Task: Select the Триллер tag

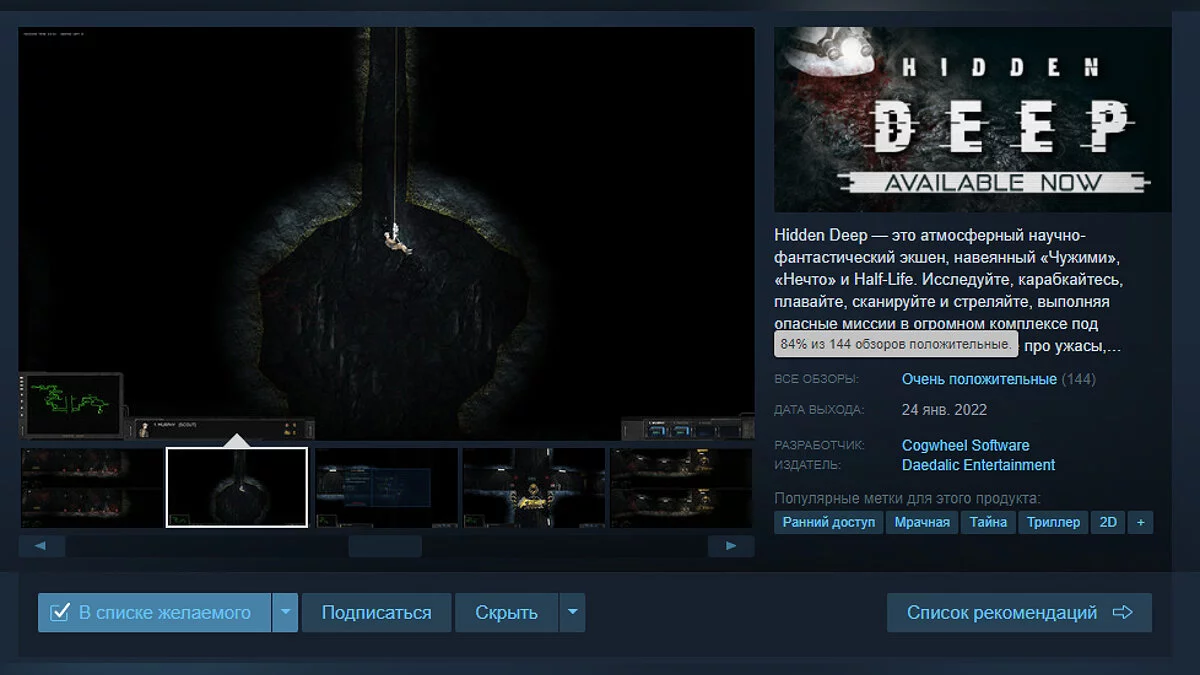Action: tap(1053, 522)
